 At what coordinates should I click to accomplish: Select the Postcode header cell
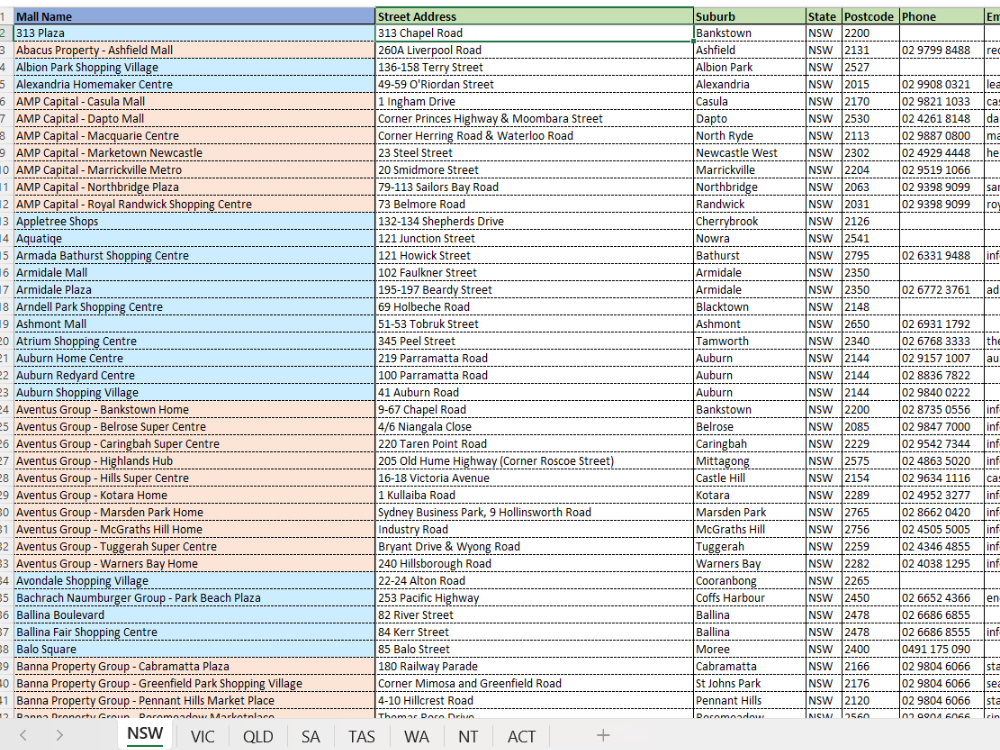point(870,16)
